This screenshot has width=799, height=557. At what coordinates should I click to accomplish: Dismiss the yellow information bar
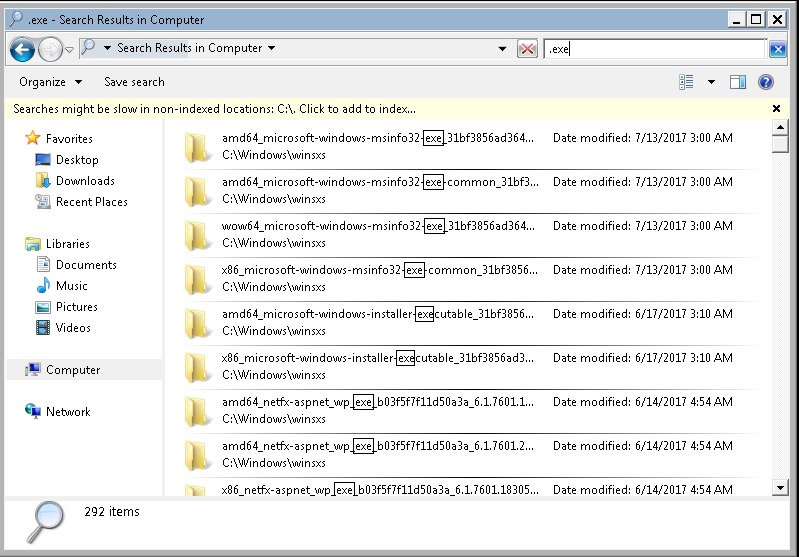(776, 109)
